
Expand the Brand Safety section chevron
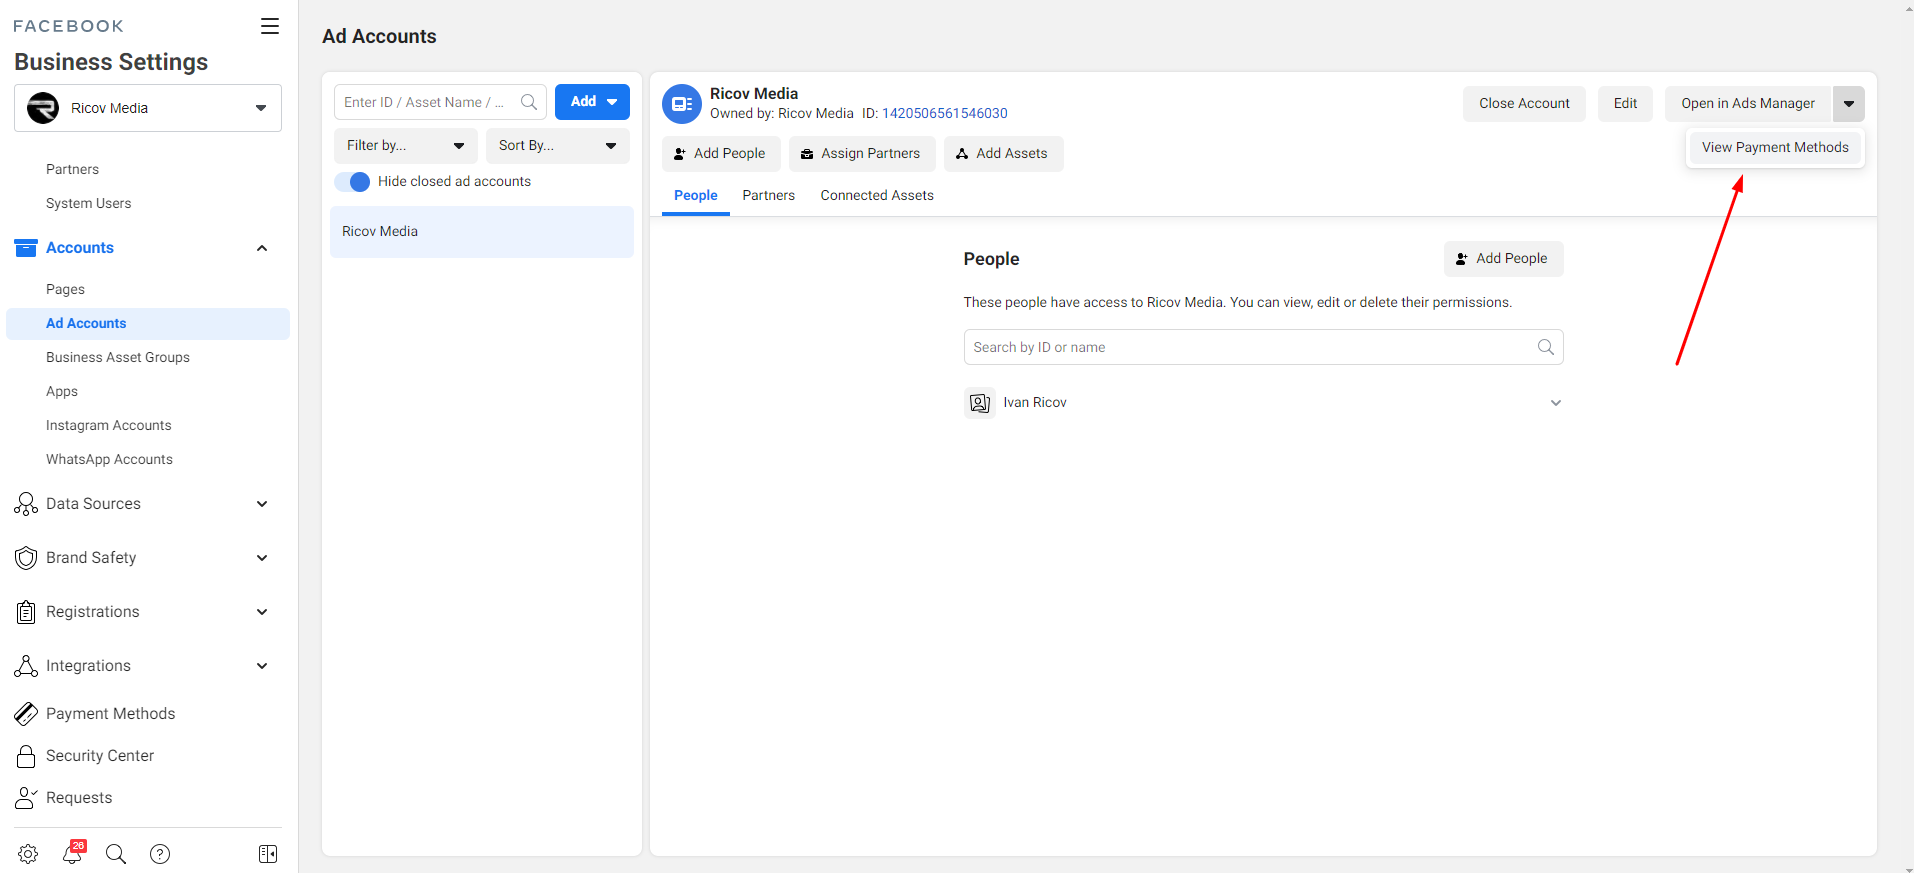coord(262,558)
